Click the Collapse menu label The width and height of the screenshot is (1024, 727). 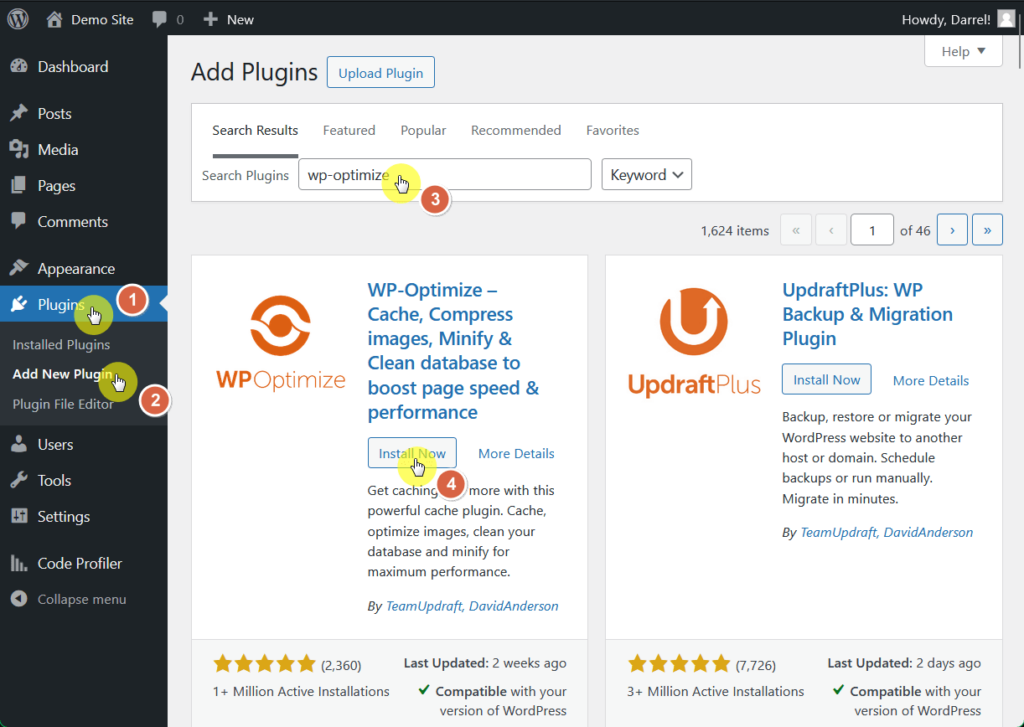tap(82, 599)
